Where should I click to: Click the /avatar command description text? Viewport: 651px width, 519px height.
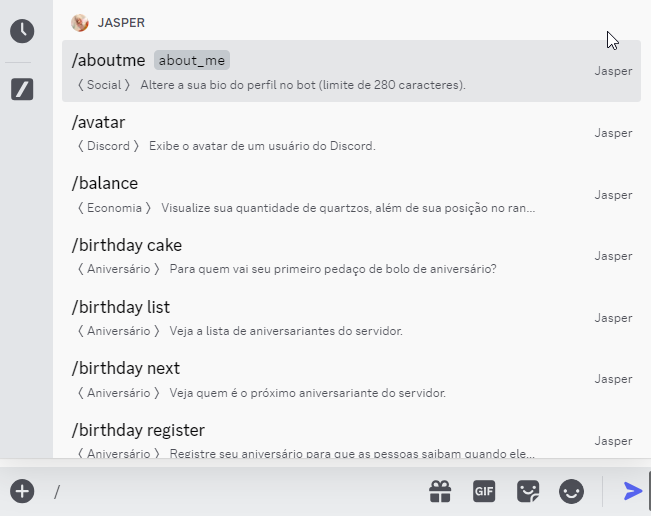(x=262, y=146)
